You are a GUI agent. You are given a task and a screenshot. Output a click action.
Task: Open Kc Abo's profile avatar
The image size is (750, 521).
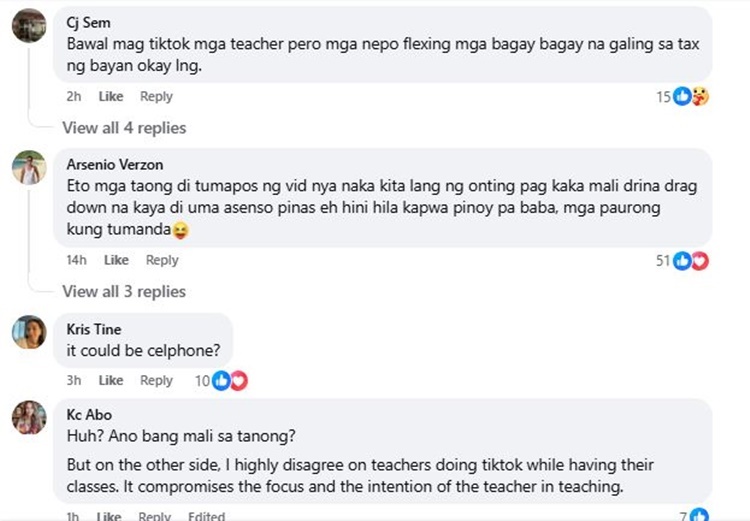(x=29, y=417)
